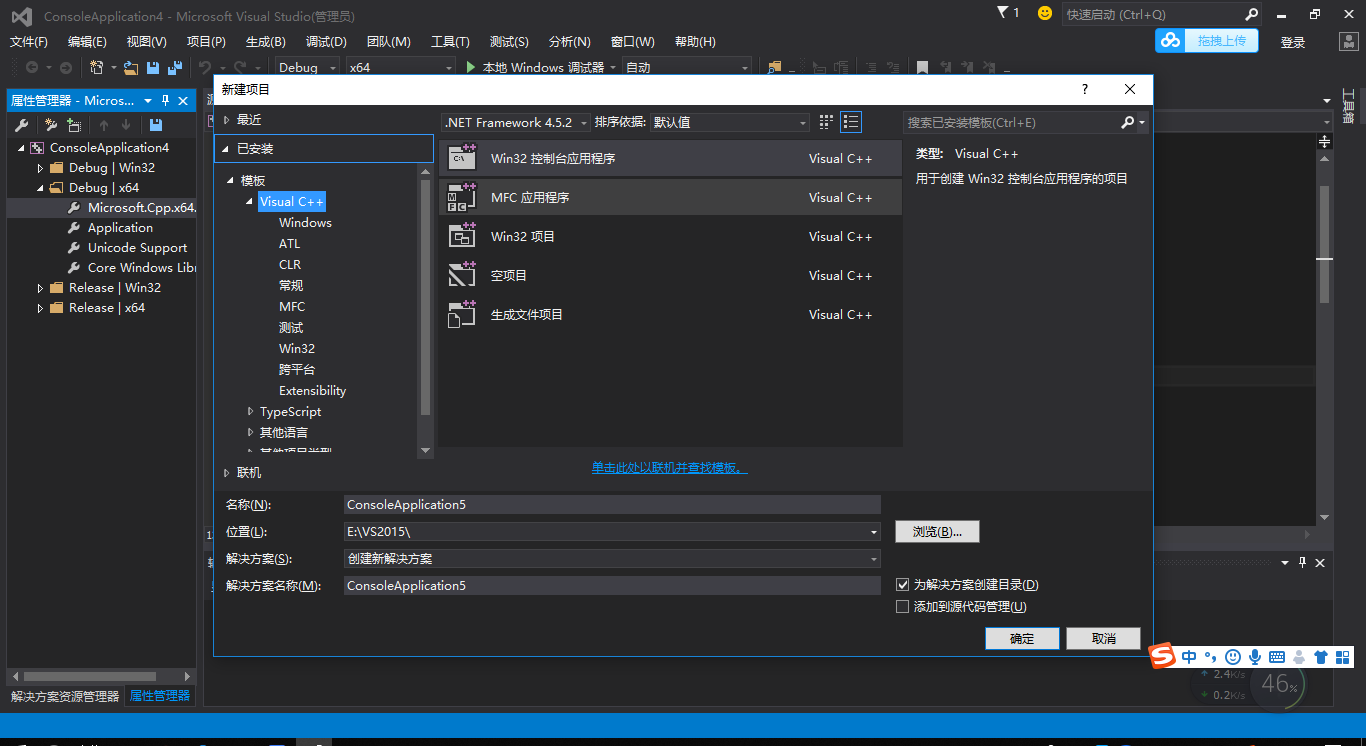Click the Open File icon in main toolbar
1366x746 pixels.
(131, 67)
